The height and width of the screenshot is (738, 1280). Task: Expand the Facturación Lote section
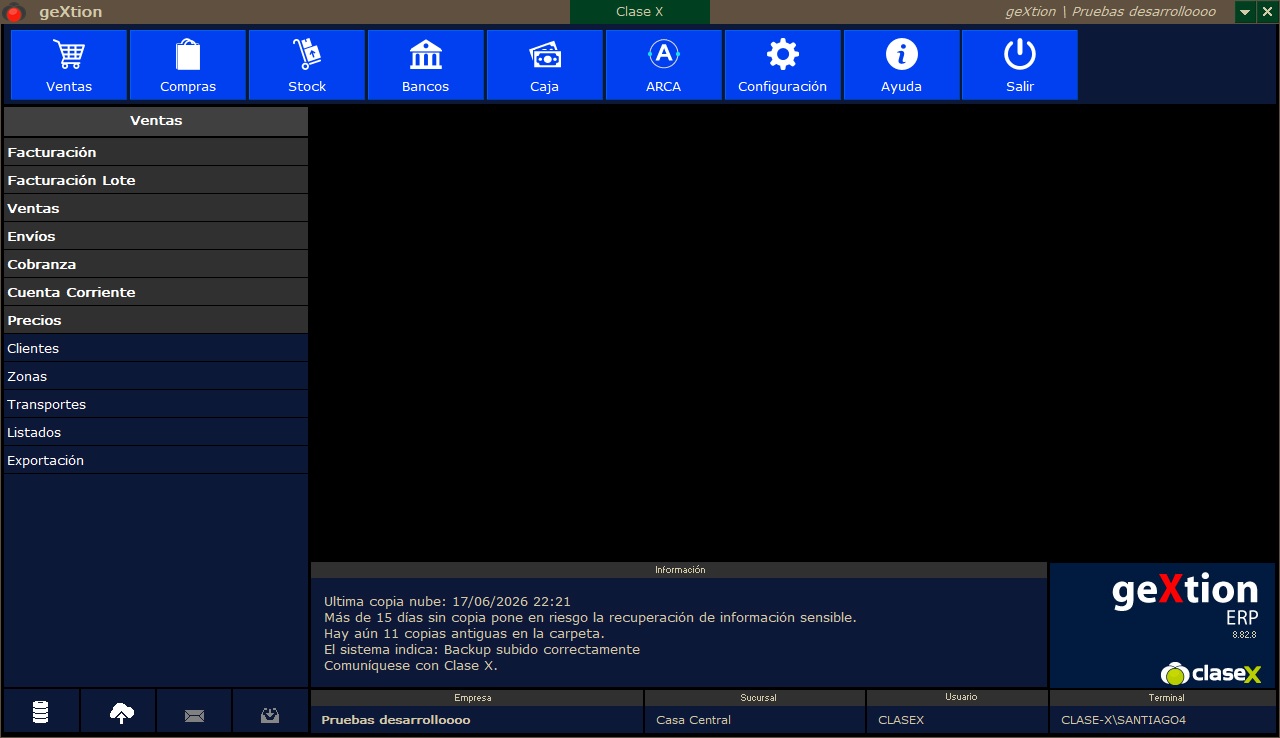click(x=156, y=180)
